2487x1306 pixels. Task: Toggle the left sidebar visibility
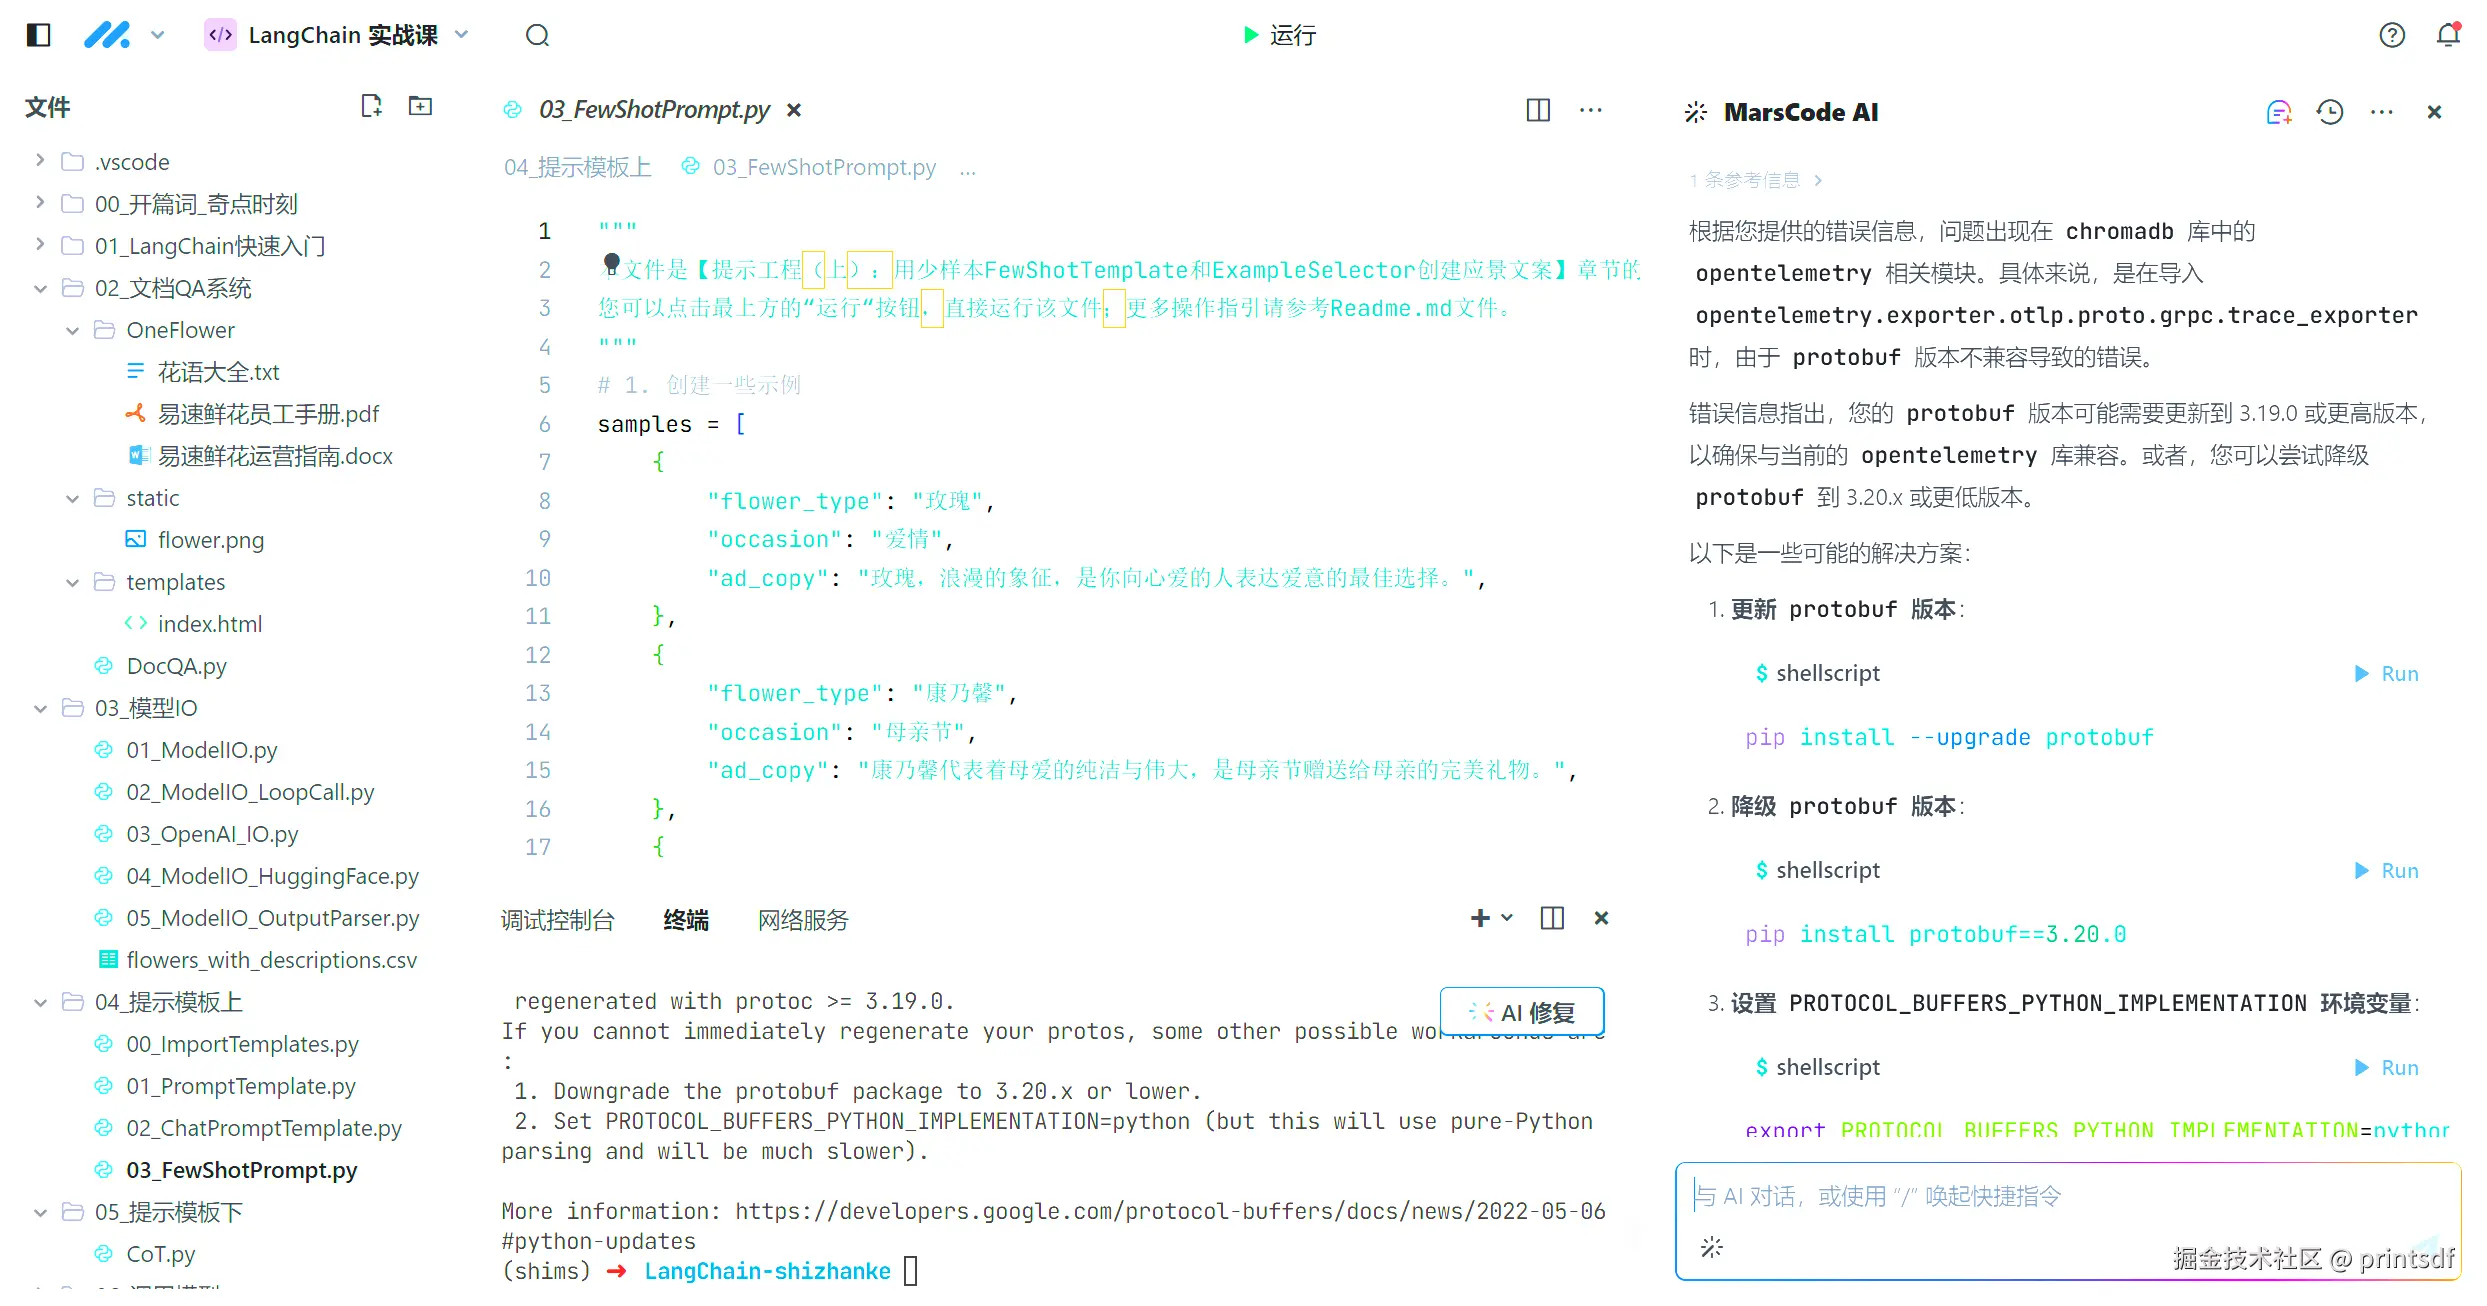[x=37, y=35]
